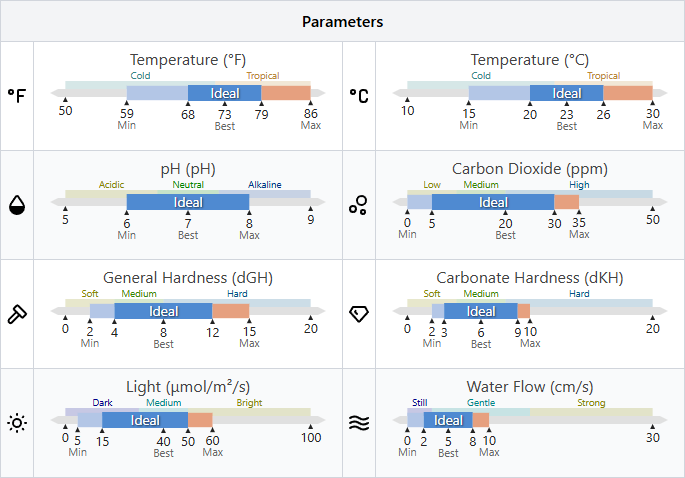Viewport: 685px width, 478px height.
Task: Click the General Hardness hammer icon
Action: [x=17, y=314]
